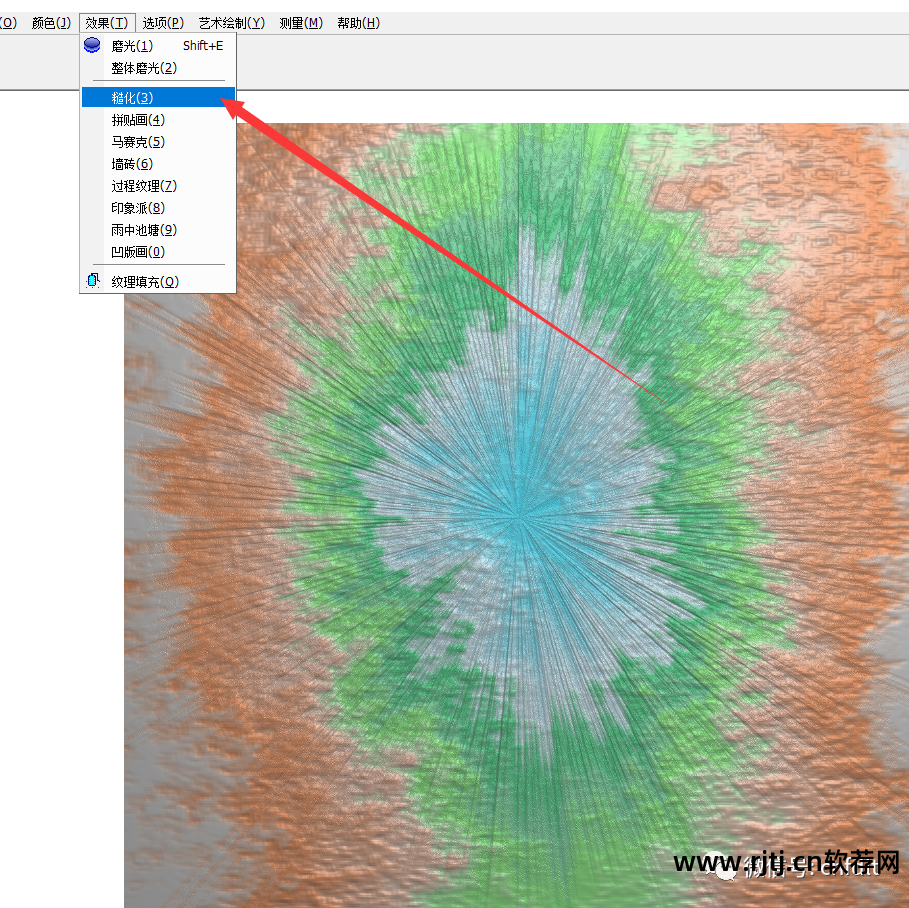Open the 艺术绘制(Y) art drawing menu

point(231,23)
